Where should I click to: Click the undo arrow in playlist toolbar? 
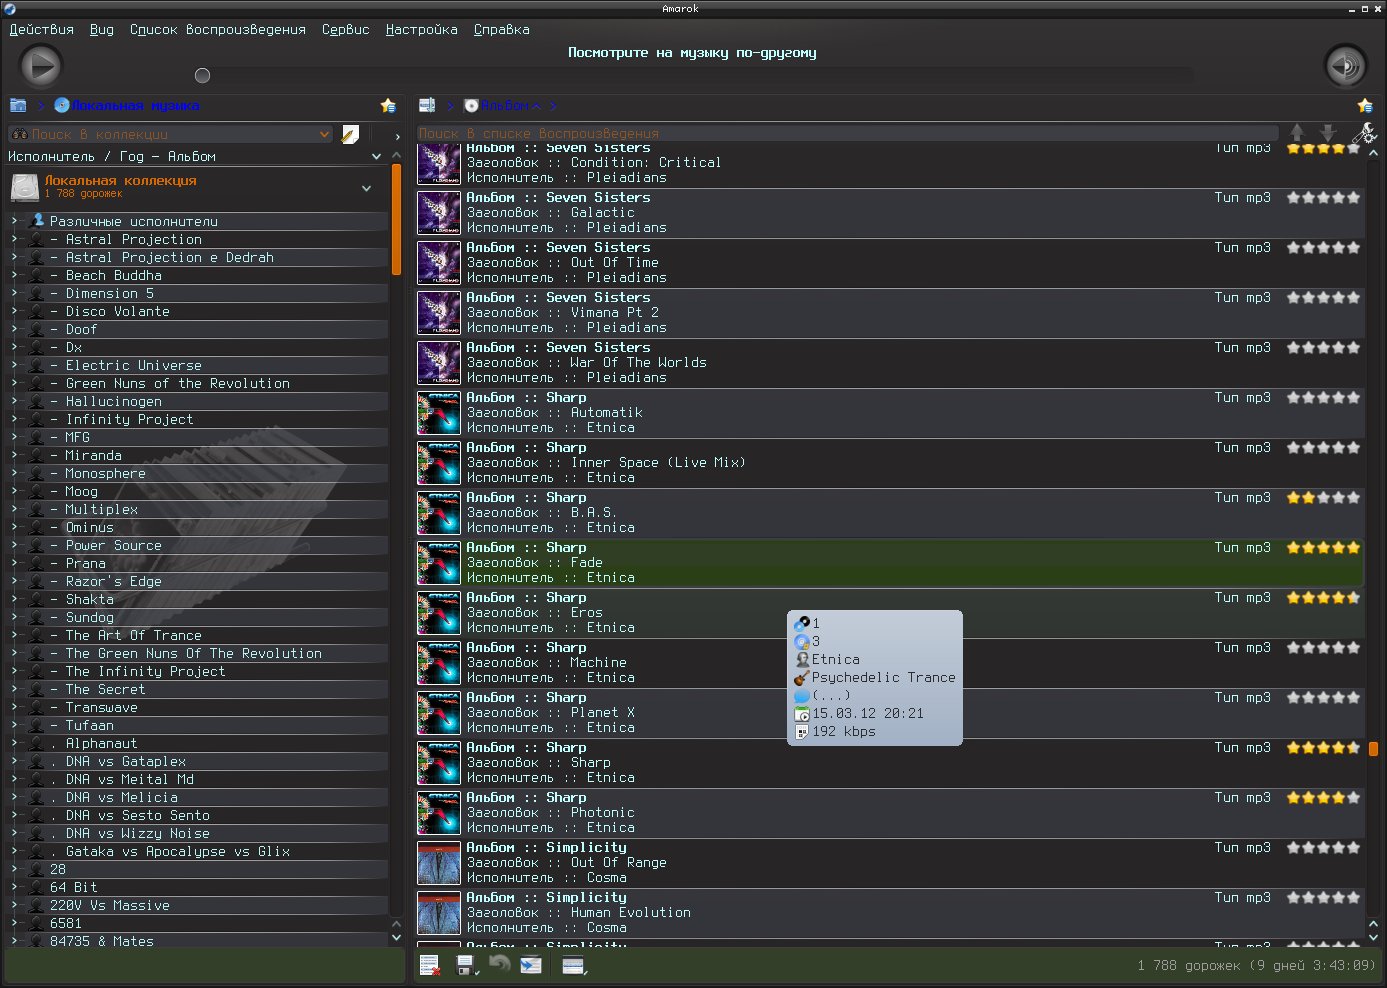click(499, 964)
